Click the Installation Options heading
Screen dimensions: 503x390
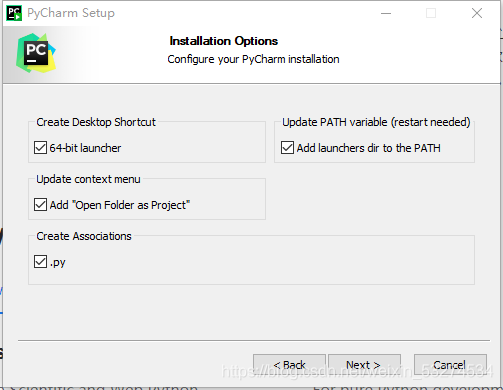pyautogui.click(x=224, y=41)
